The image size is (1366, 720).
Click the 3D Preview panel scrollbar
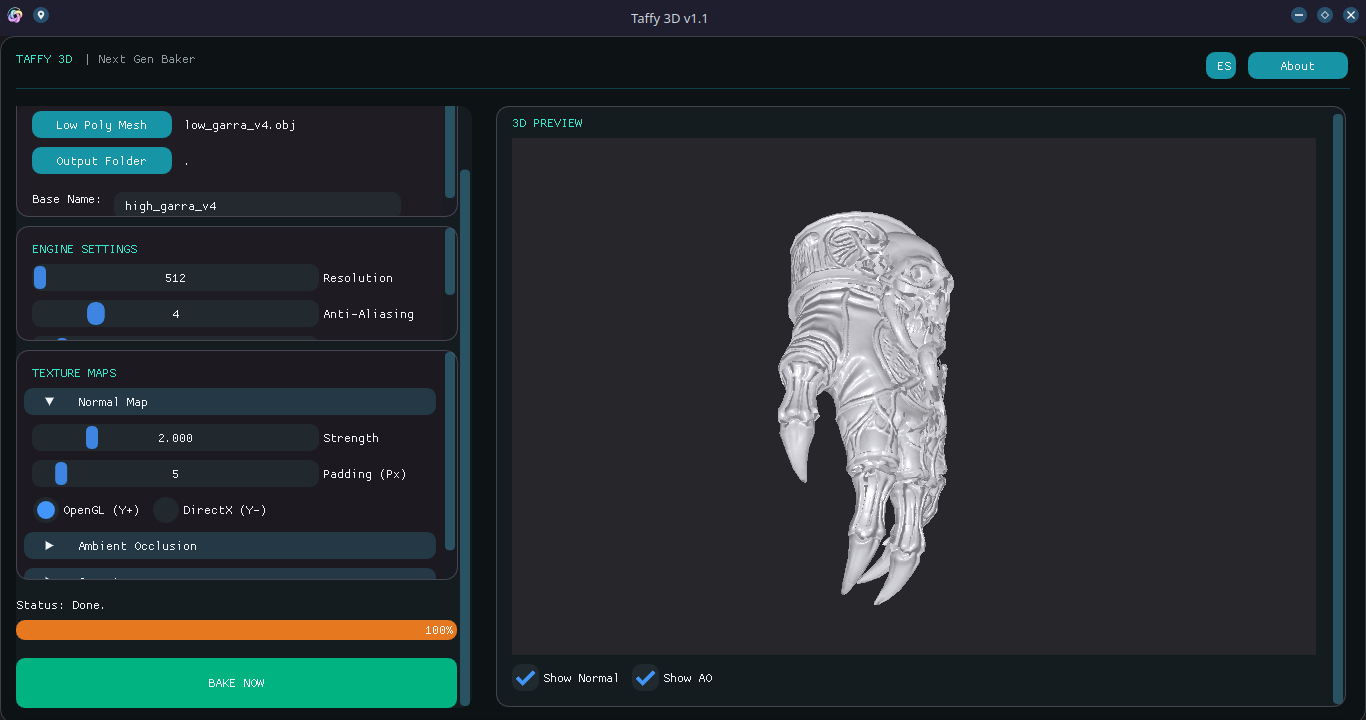click(x=1338, y=408)
